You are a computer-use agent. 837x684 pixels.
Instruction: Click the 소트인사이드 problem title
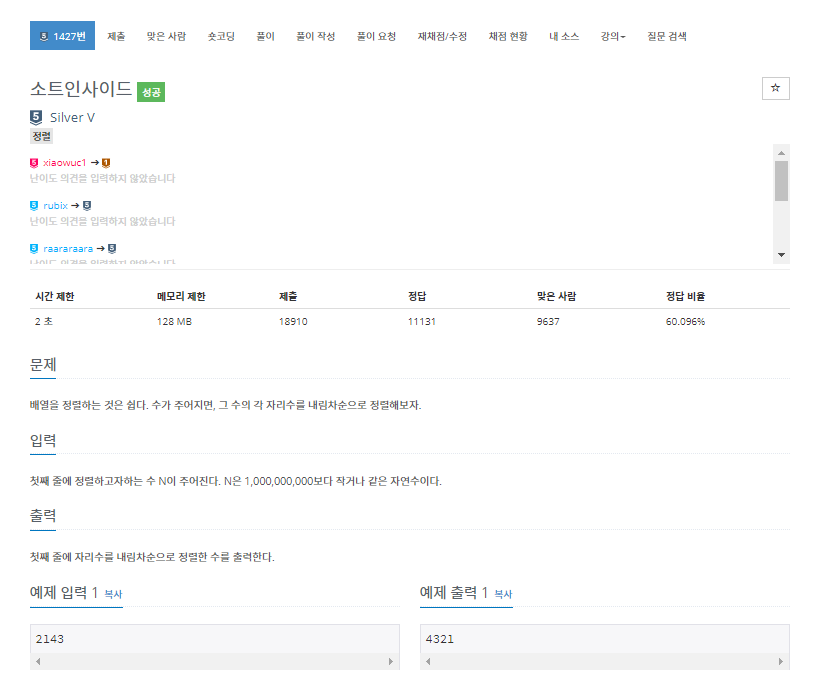[x=81, y=89]
